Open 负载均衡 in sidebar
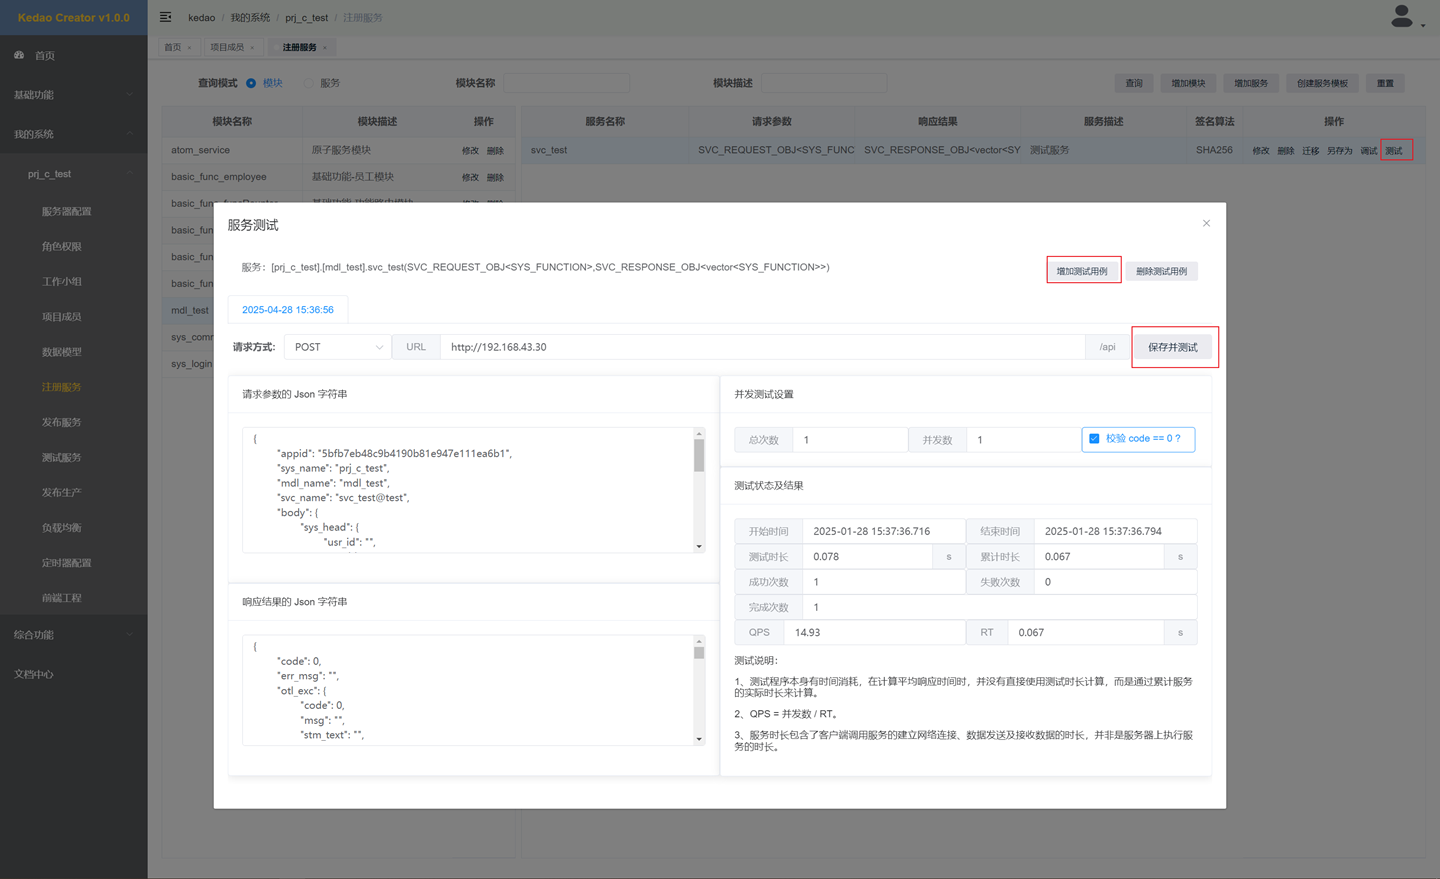This screenshot has width=1440, height=879. [x=62, y=528]
